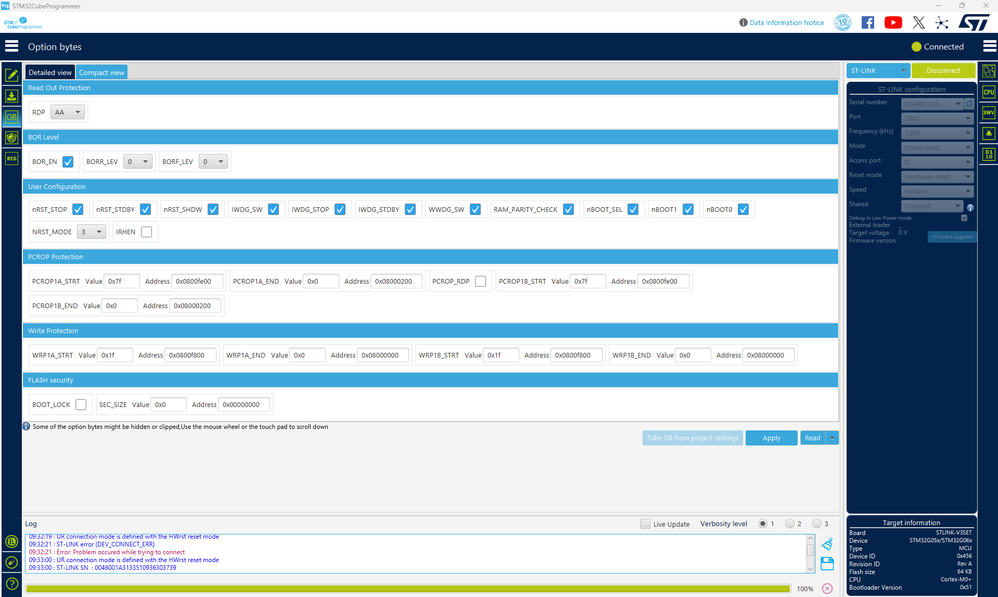Open the Erasing & Programming panel
The image size is (998, 597).
[11, 96]
